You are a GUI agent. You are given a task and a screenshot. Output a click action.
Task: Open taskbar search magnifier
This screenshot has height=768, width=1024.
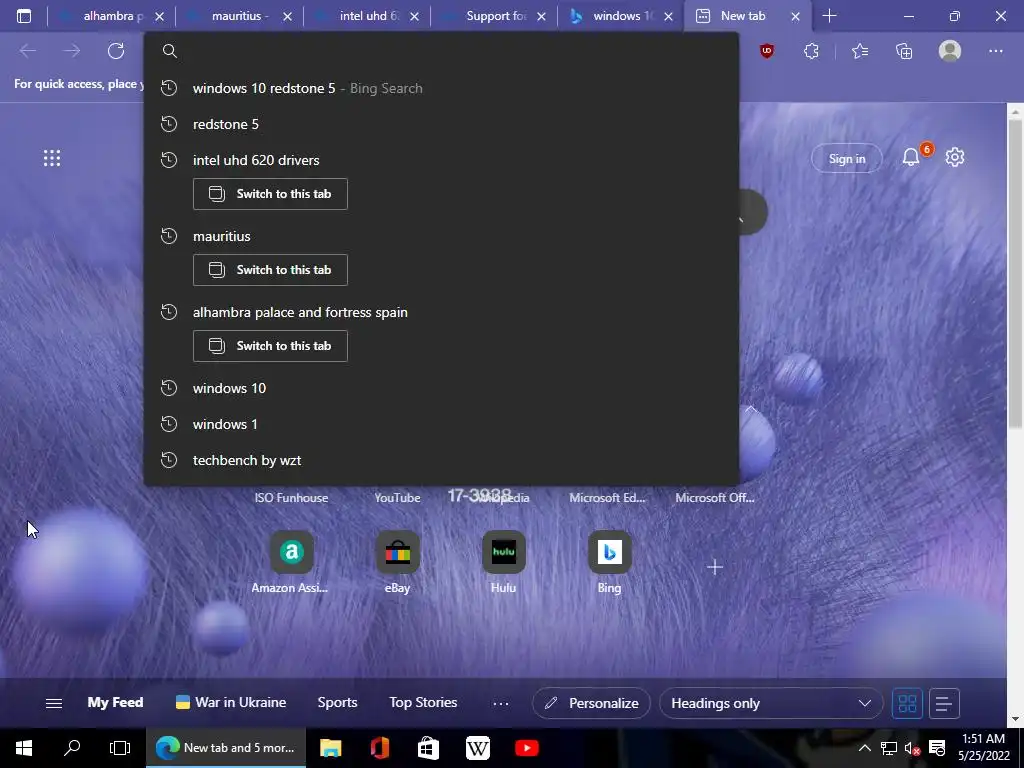(x=72, y=748)
